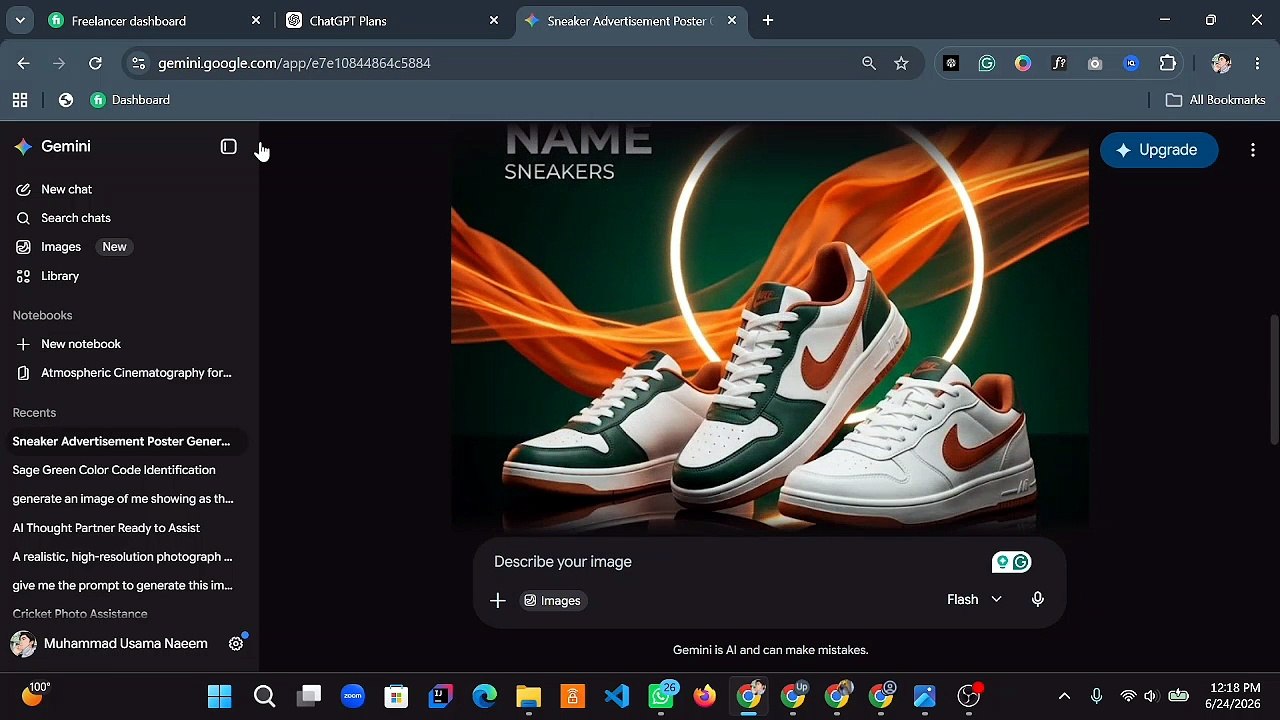Open 'generate an image of me' chat
The image size is (1280, 720).
pos(125,499)
